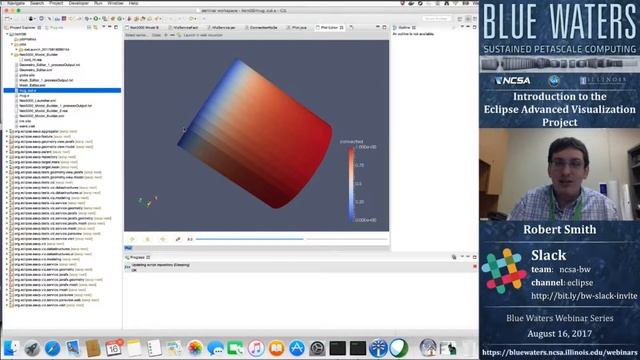Click the New file wizard toolbar icon
640x360 pixels.
click(x=7, y=19)
